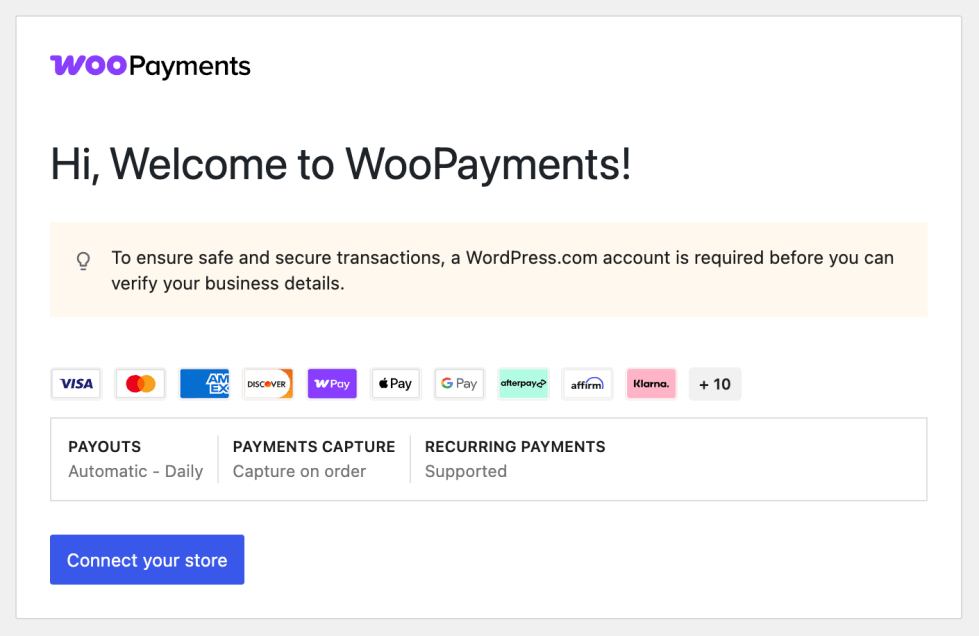979x636 pixels.
Task: Select the American Express icon
Action: tap(204, 384)
